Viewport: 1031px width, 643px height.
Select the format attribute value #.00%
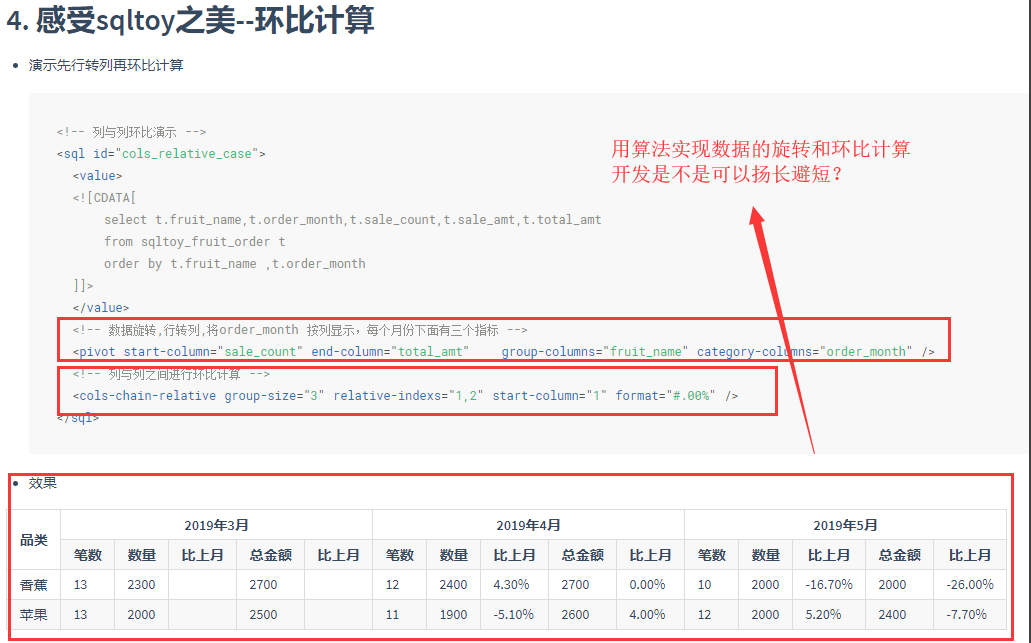[x=690, y=395]
